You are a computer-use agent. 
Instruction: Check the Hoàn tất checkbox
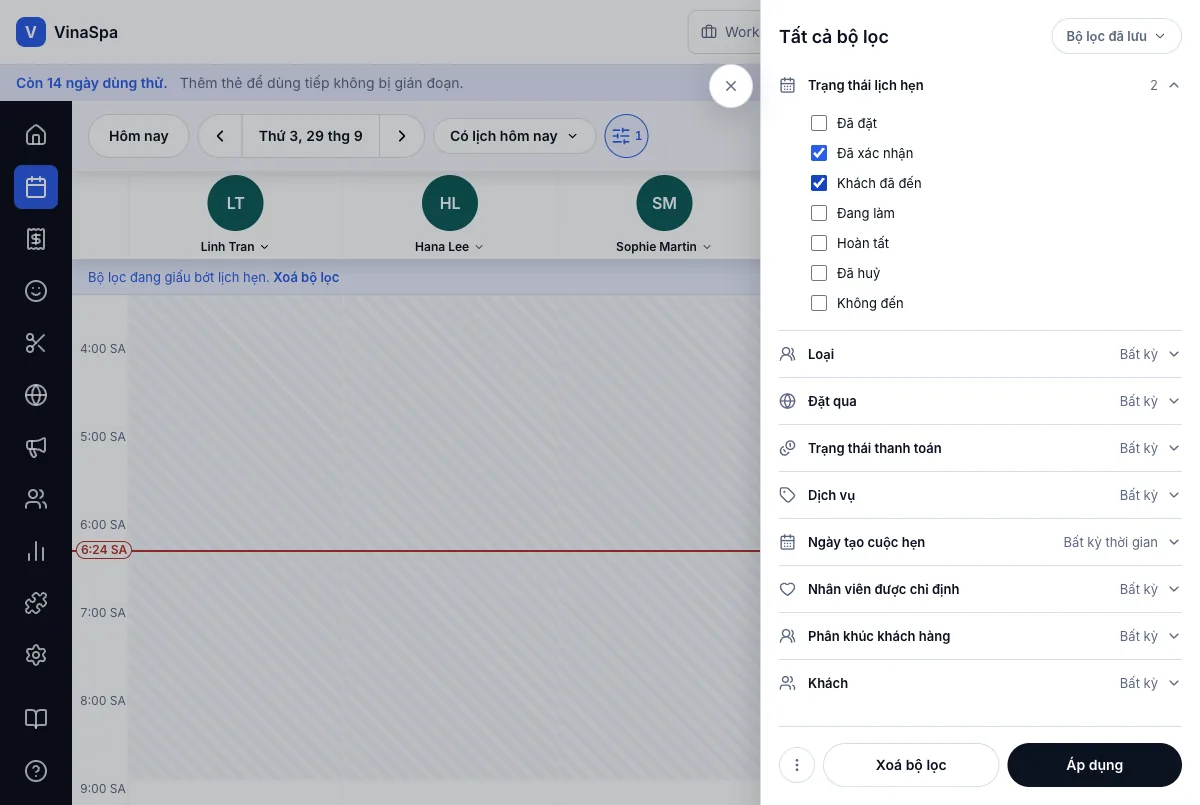pos(819,243)
